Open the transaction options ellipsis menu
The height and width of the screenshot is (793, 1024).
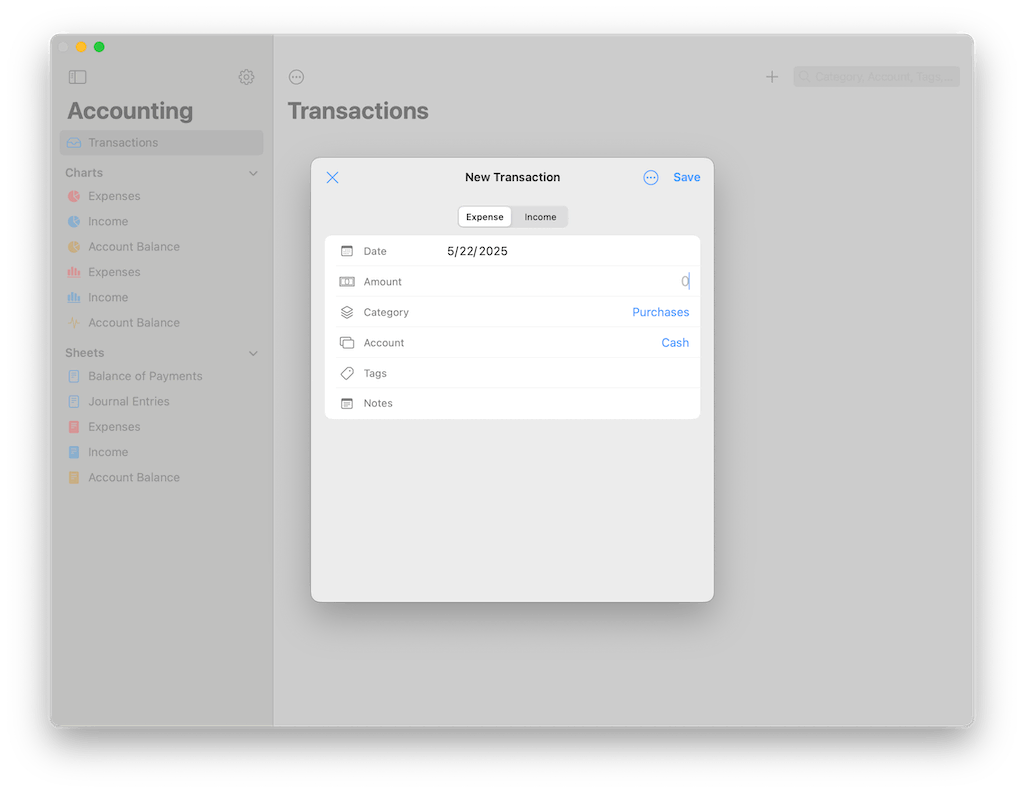point(651,177)
